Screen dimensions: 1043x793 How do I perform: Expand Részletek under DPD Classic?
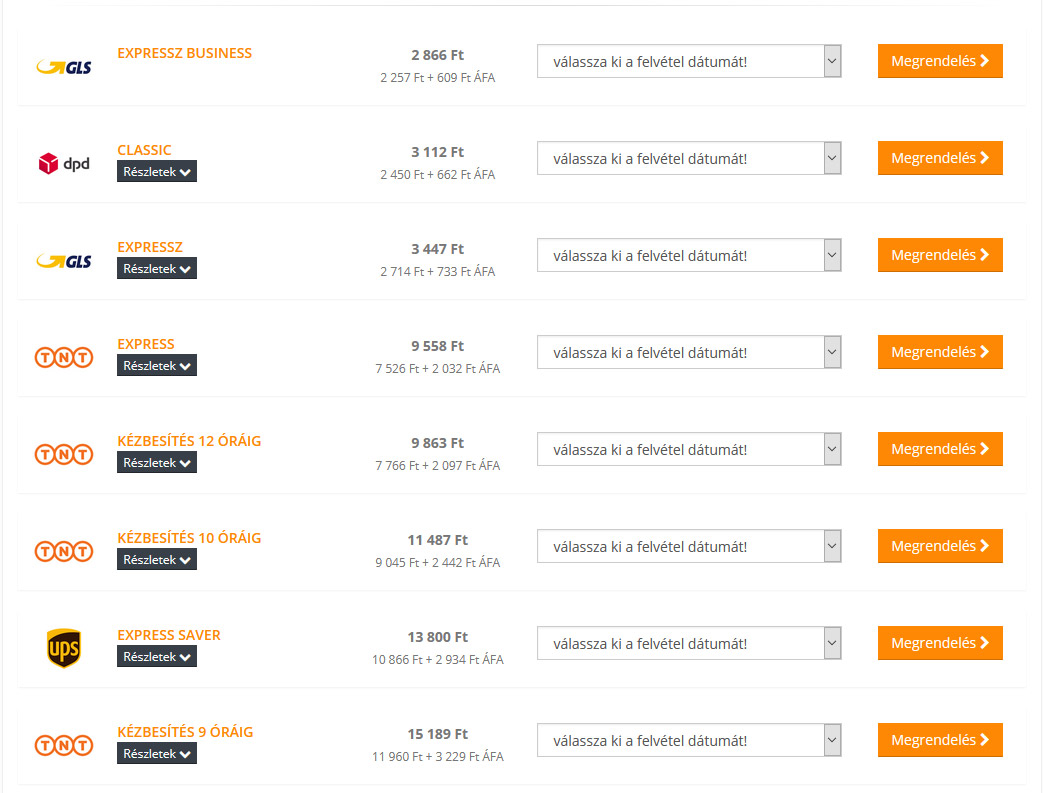tap(157, 172)
